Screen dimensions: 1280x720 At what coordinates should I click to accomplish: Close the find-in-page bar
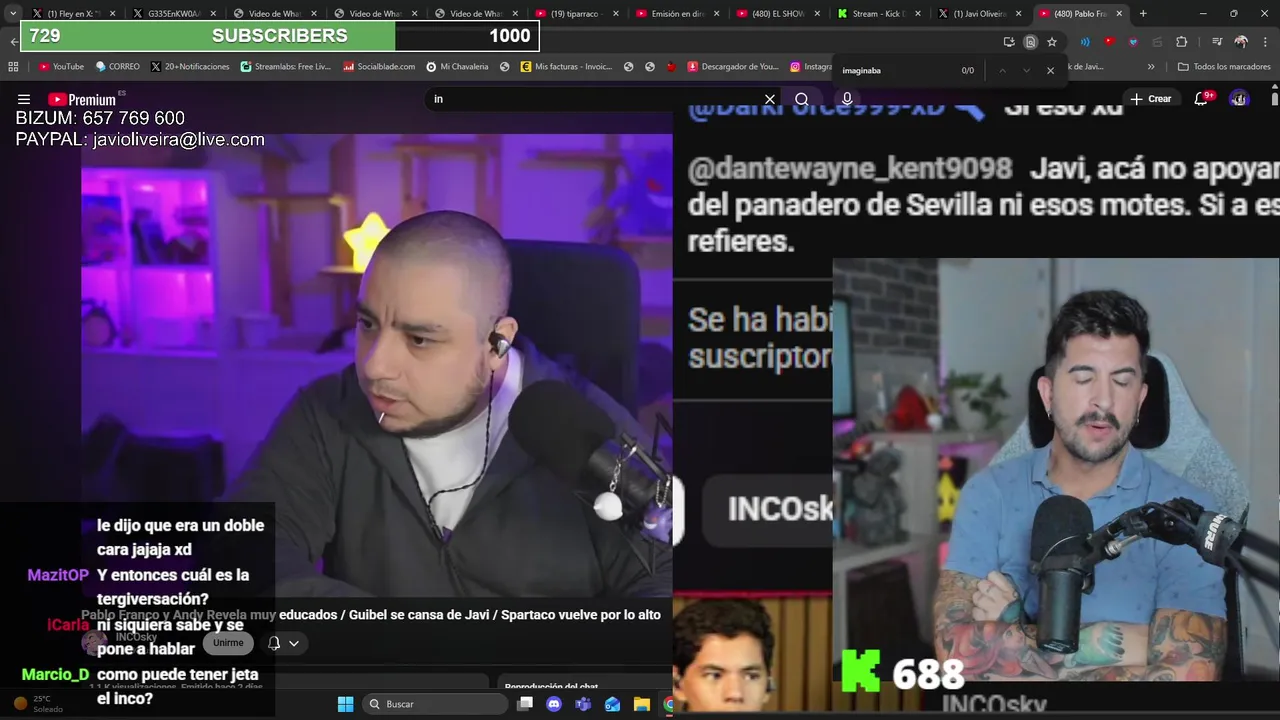1050,71
